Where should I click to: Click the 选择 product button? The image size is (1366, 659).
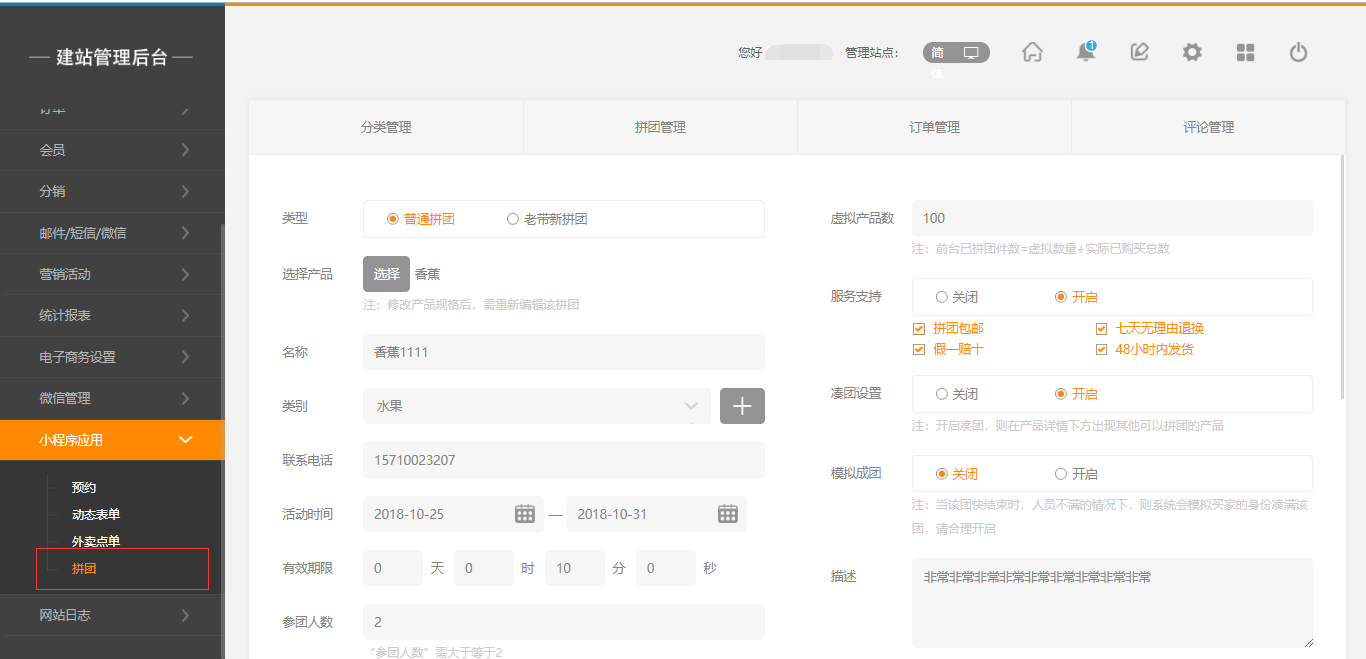point(386,274)
